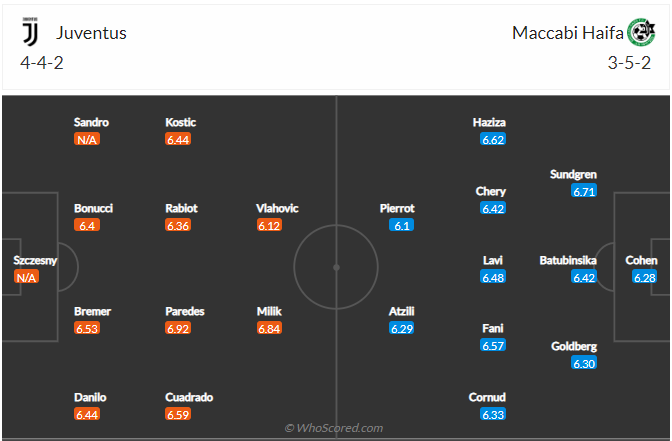
Task: Open the Maccabi Haifa team name link
Action: click(x=567, y=33)
